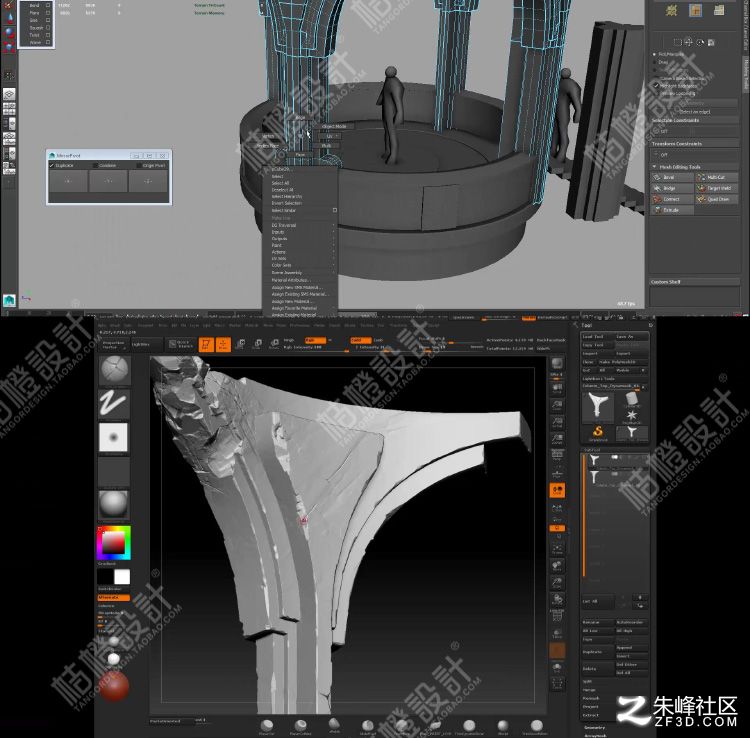The width and height of the screenshot is (750, 738).
Task: Select the Drag selection radio option
Action: 654,62
